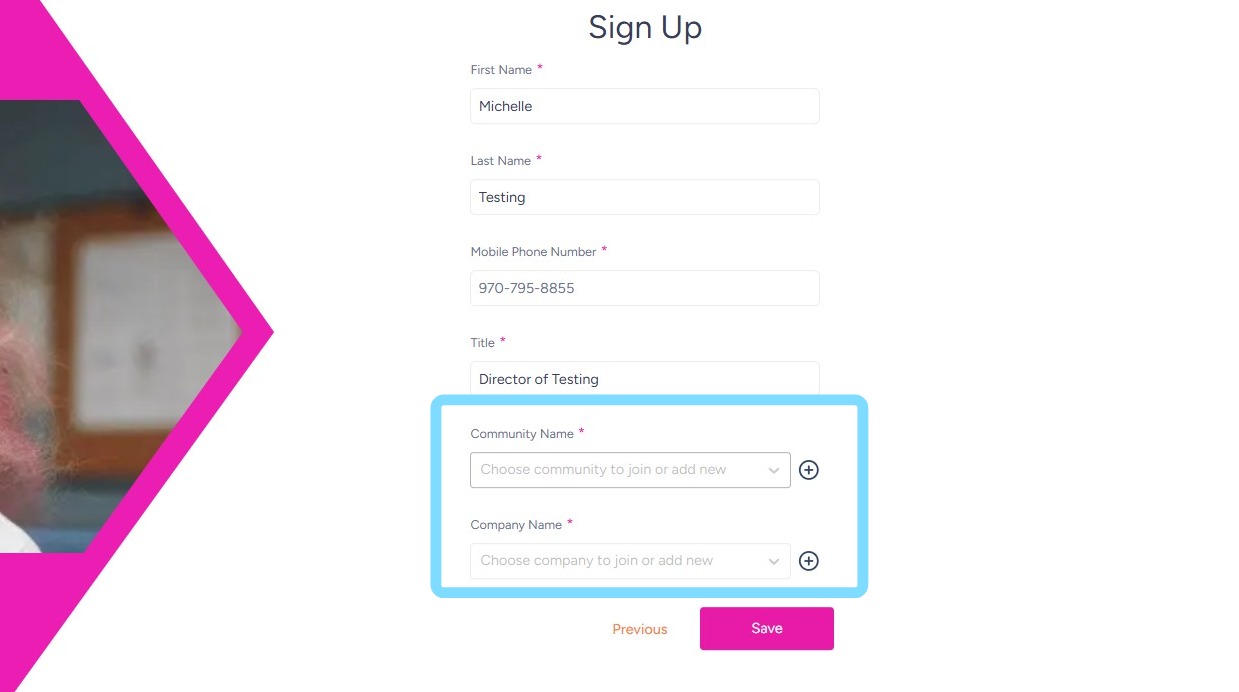Expand the Company Name dropdown arrow
Viewport: 1239px width, 692px height.
click(773, 561)
